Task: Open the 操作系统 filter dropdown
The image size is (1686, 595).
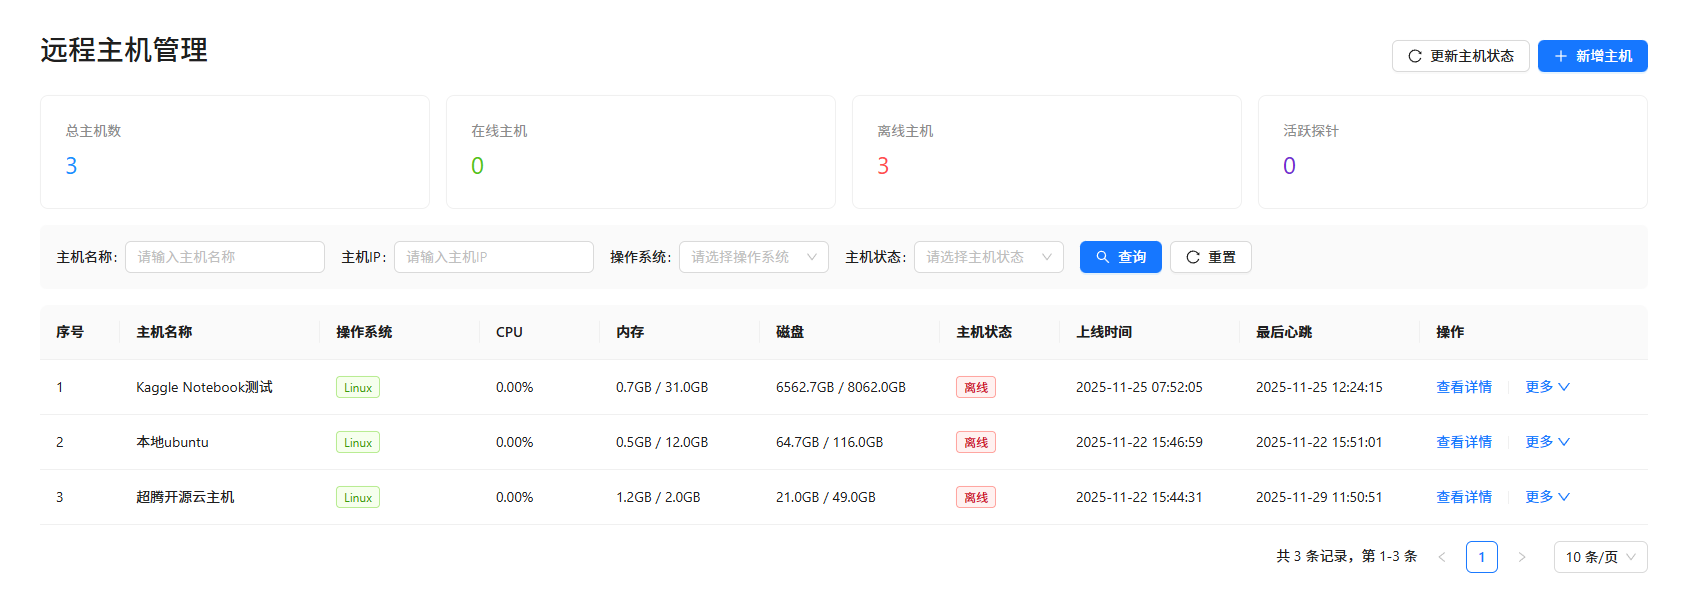Action: 753,257
